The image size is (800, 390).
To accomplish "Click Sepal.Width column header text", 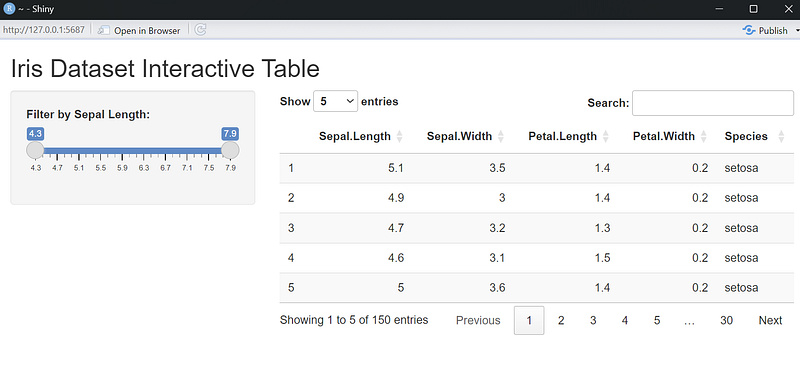I will pos(459,136).
